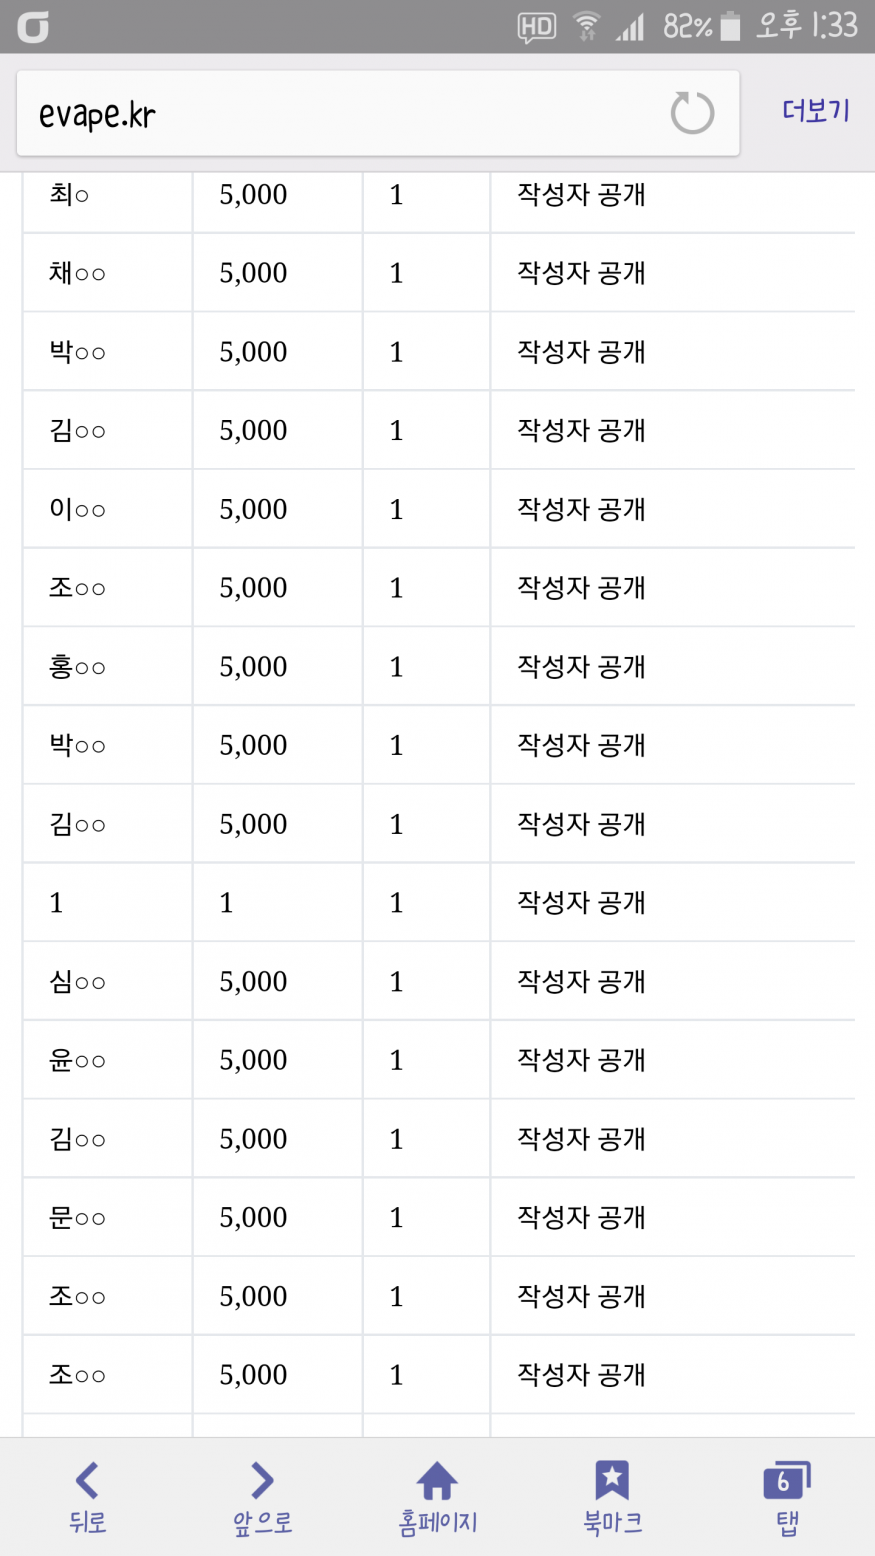Tap the HD voice status icon

point(536,27)
